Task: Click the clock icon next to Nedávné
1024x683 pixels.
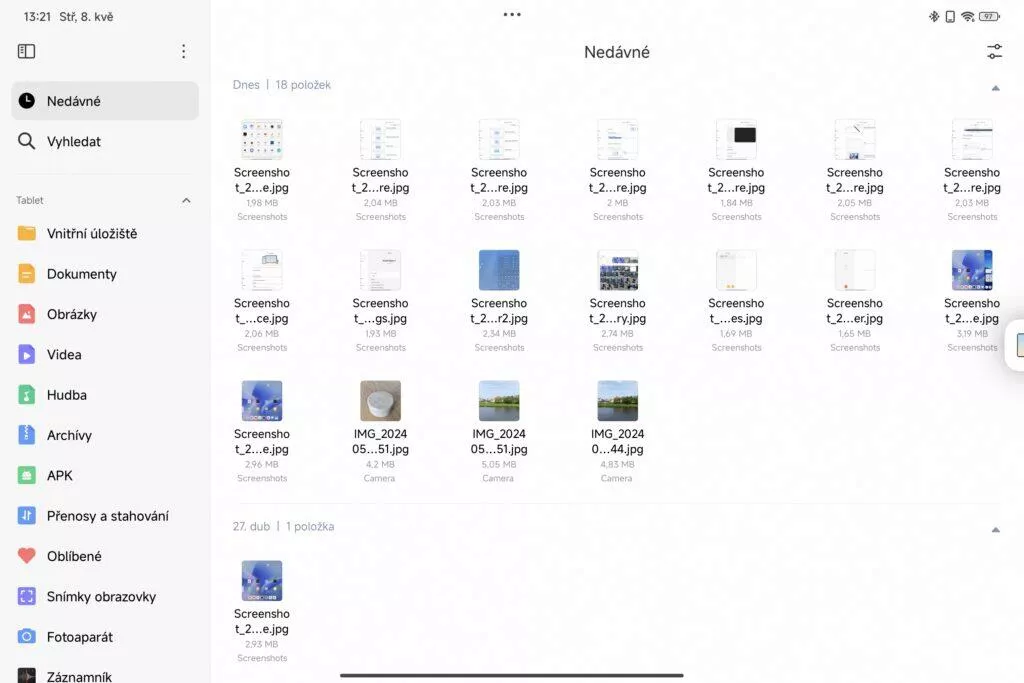Action: click(26, 101)
